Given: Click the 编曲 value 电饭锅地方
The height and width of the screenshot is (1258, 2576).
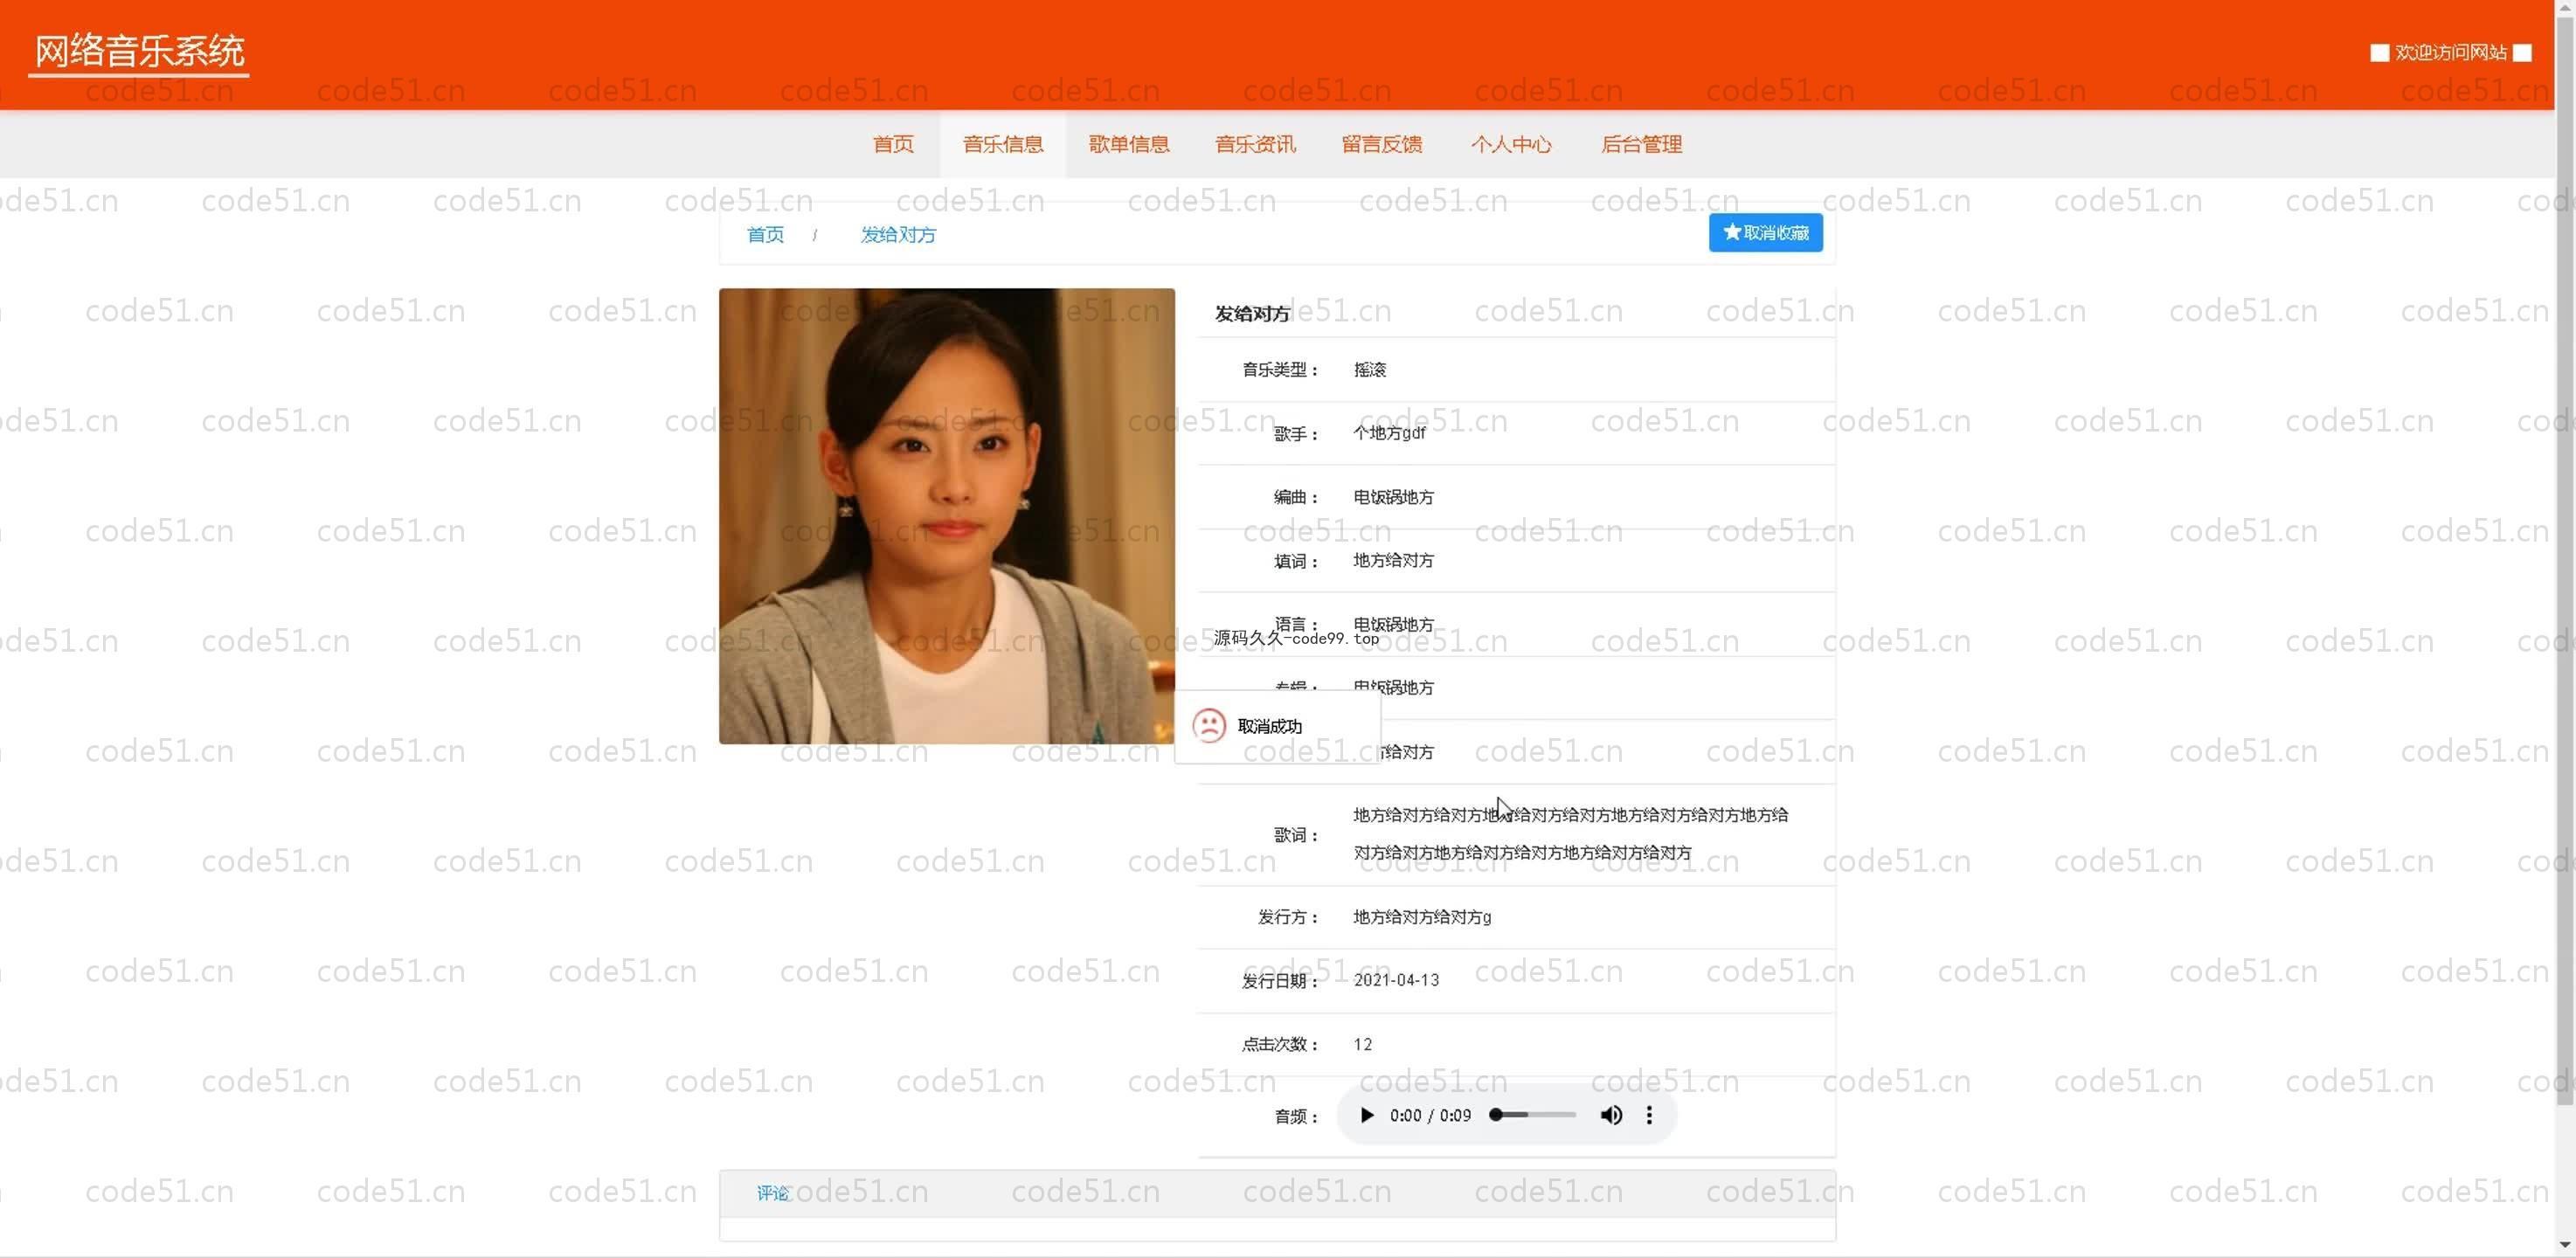Looking at the screenshot, I should point(1393,497).
